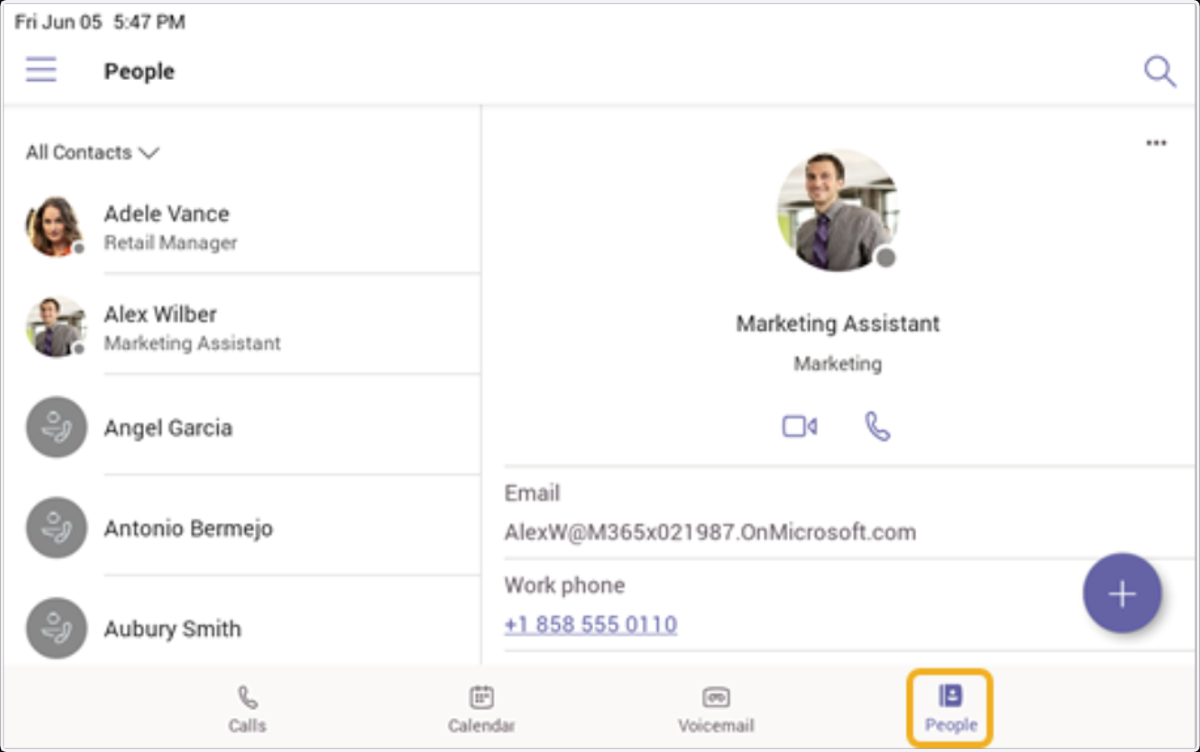Start a video call with Alex Wilber
1200x752 pixels.
click(799, 427)
